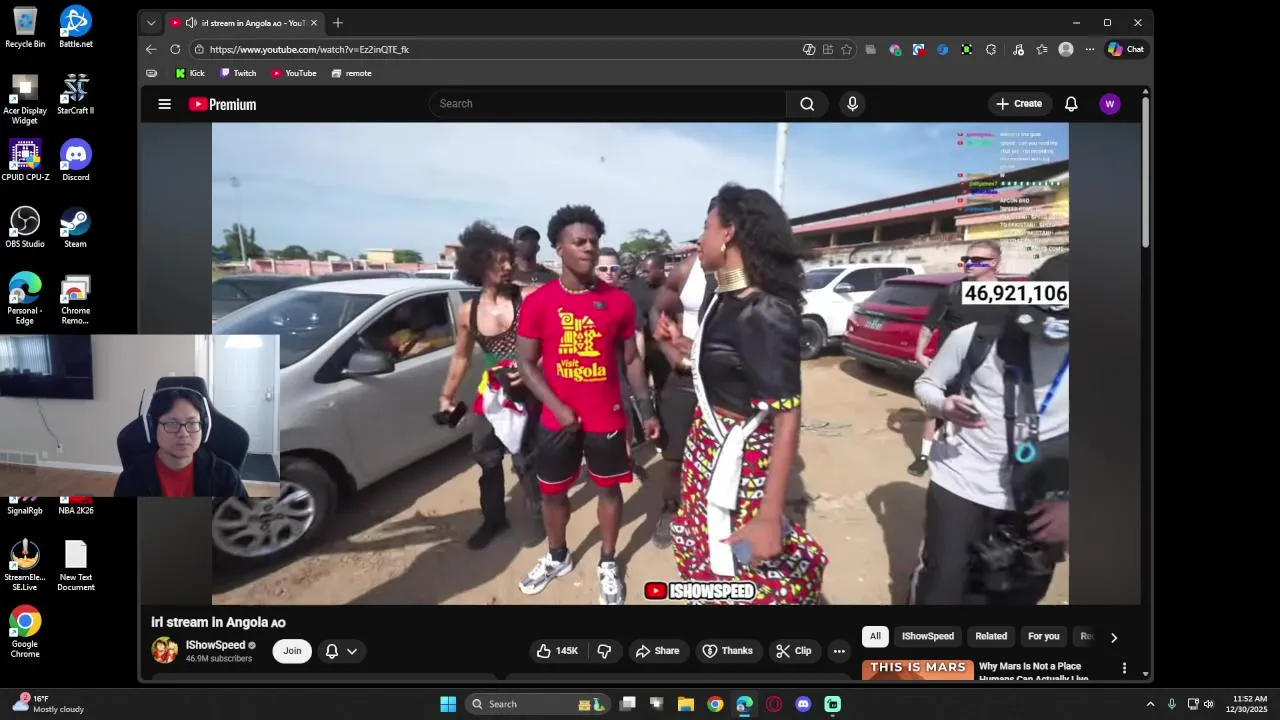
Task: Open CPUID CPU-Z desktop shortcut
Action: pyautogui.click(x=25, y=160)
